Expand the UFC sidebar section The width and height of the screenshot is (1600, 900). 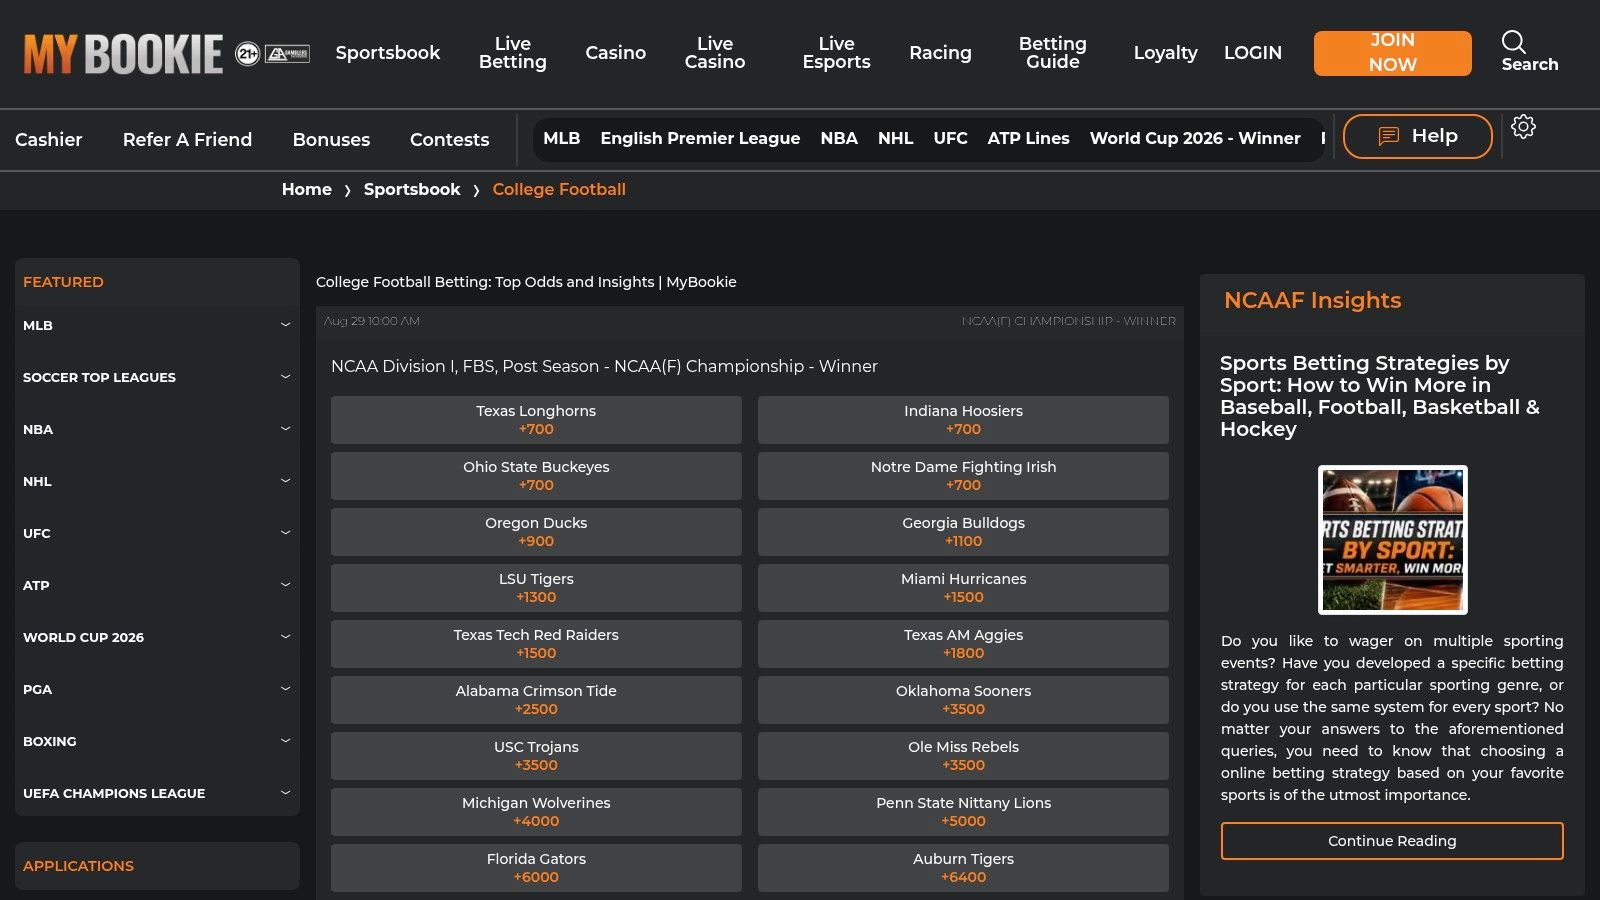[157, 533]
